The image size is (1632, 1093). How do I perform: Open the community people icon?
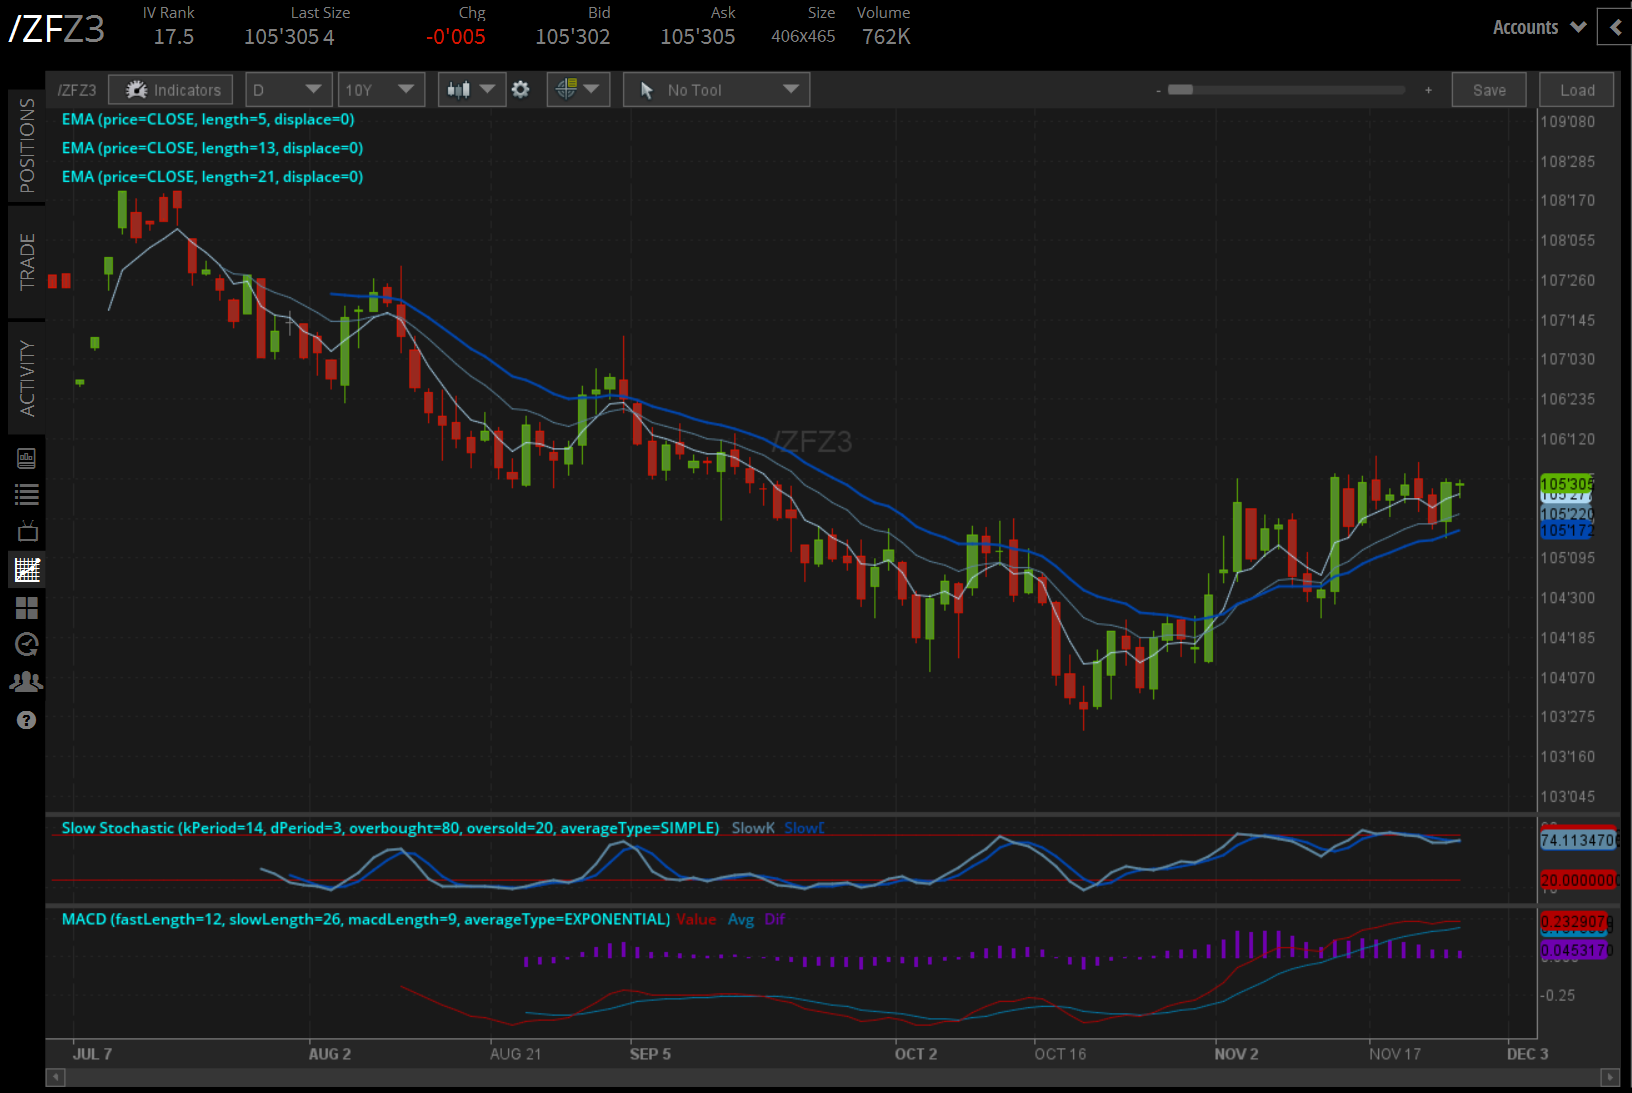point(27,682)
